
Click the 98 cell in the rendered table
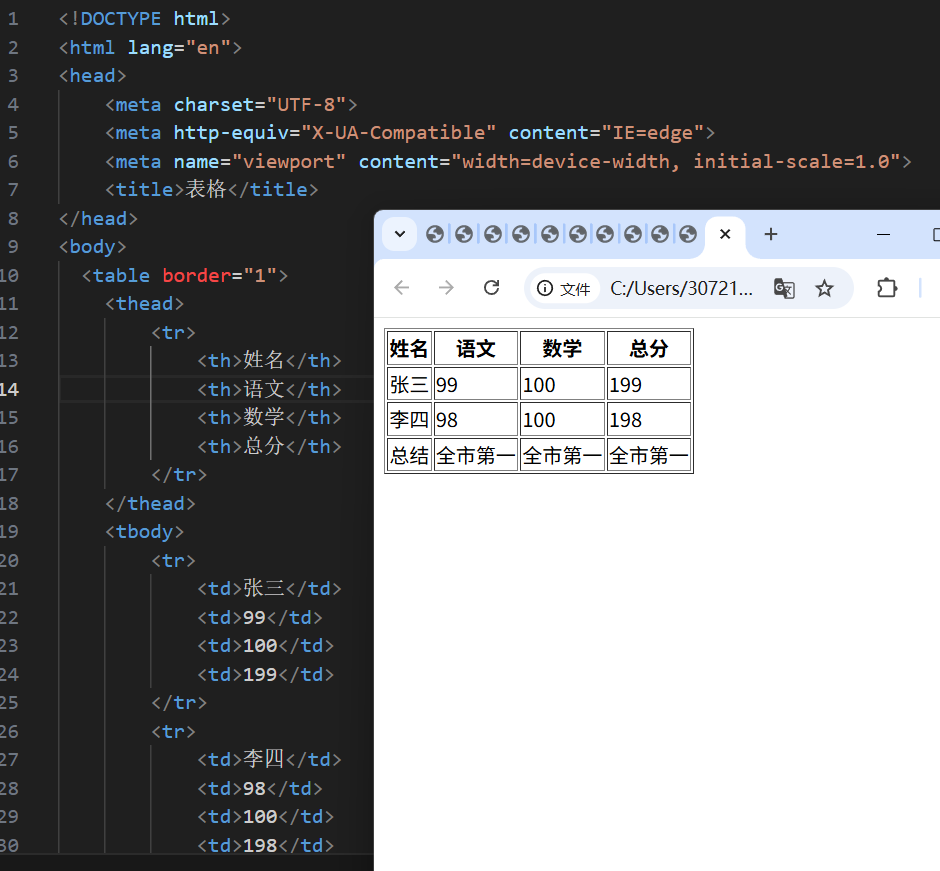click(475, 420)
